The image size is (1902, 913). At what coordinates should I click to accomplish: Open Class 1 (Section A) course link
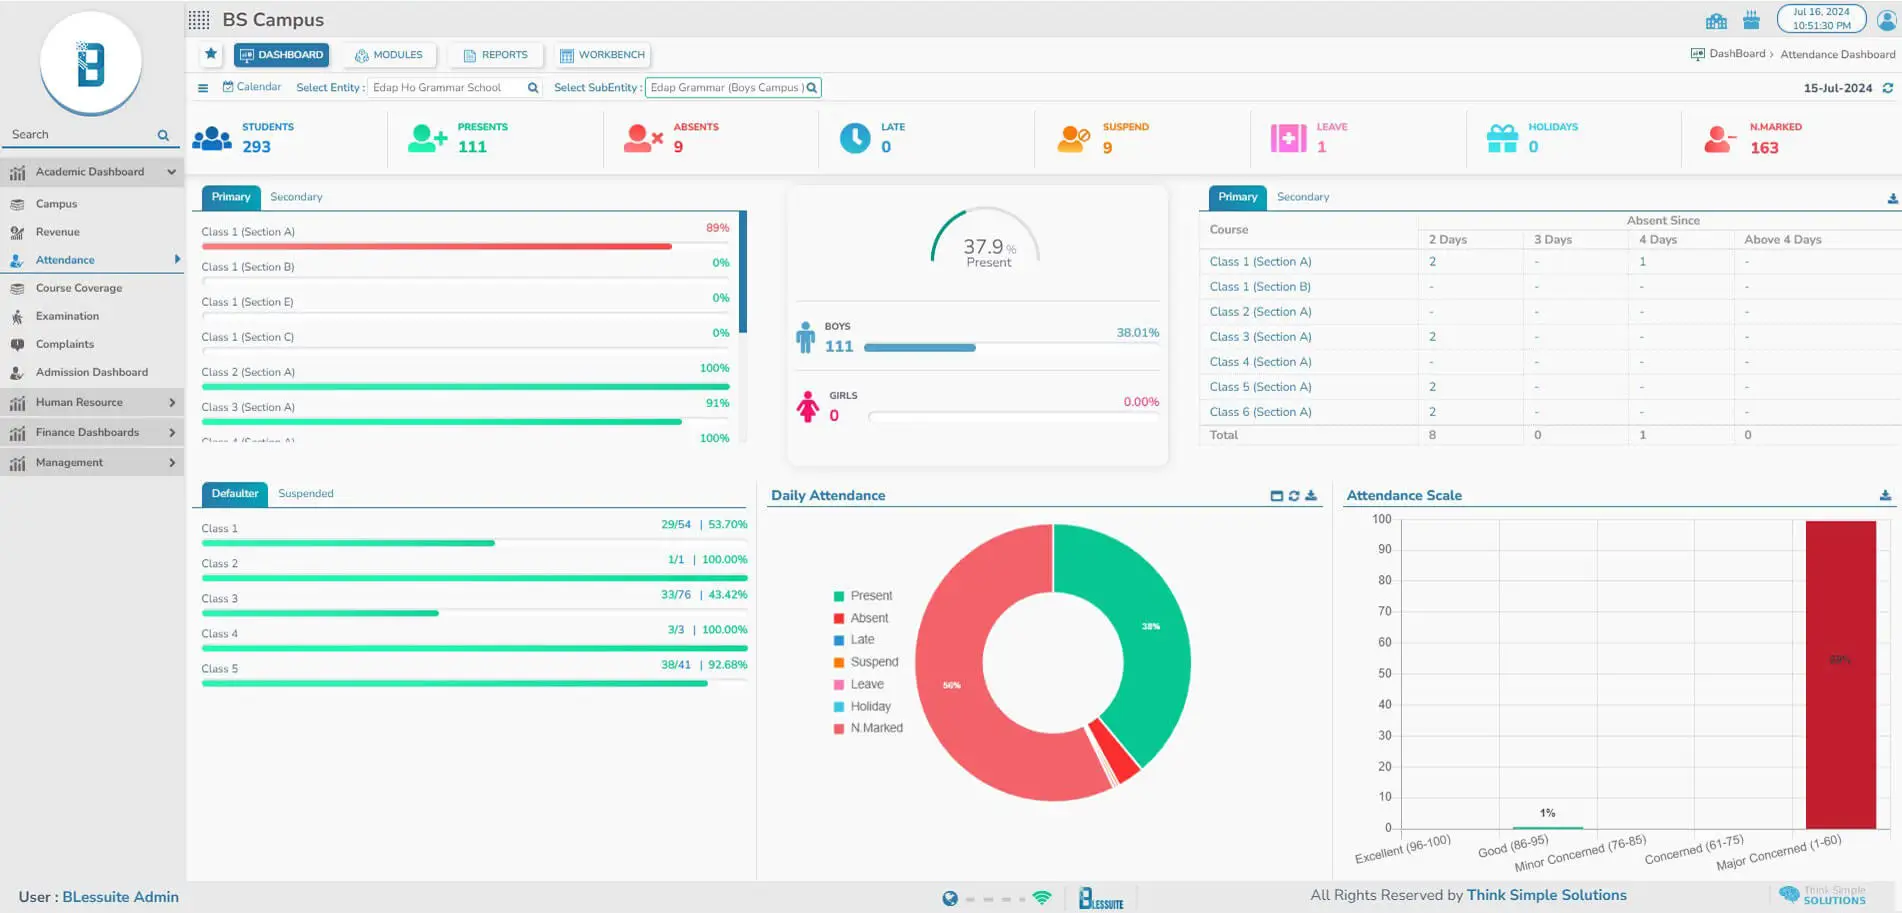pyautogui.click(x=1260, y=262)
